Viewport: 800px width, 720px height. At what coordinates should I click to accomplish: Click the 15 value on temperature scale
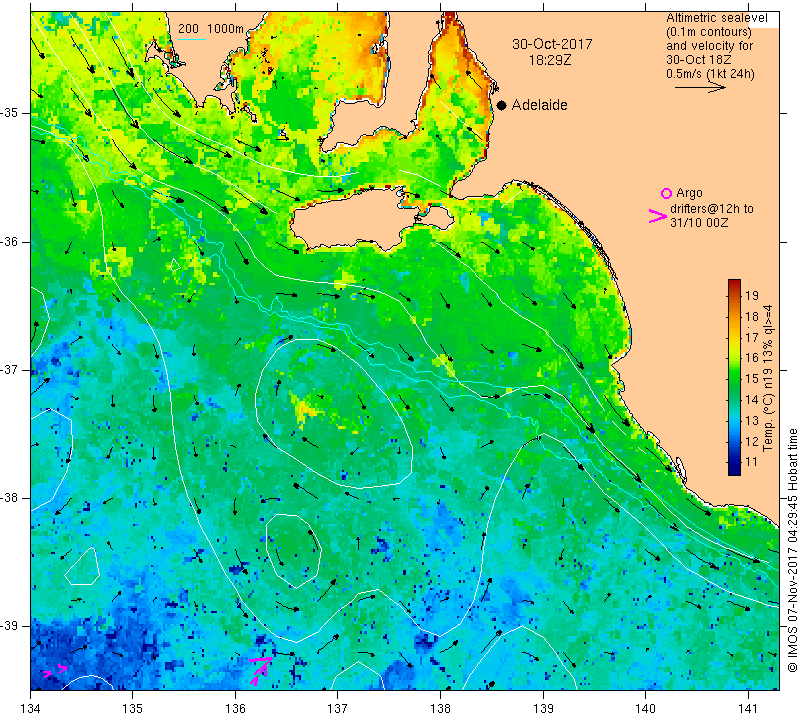tap(752, 379)
